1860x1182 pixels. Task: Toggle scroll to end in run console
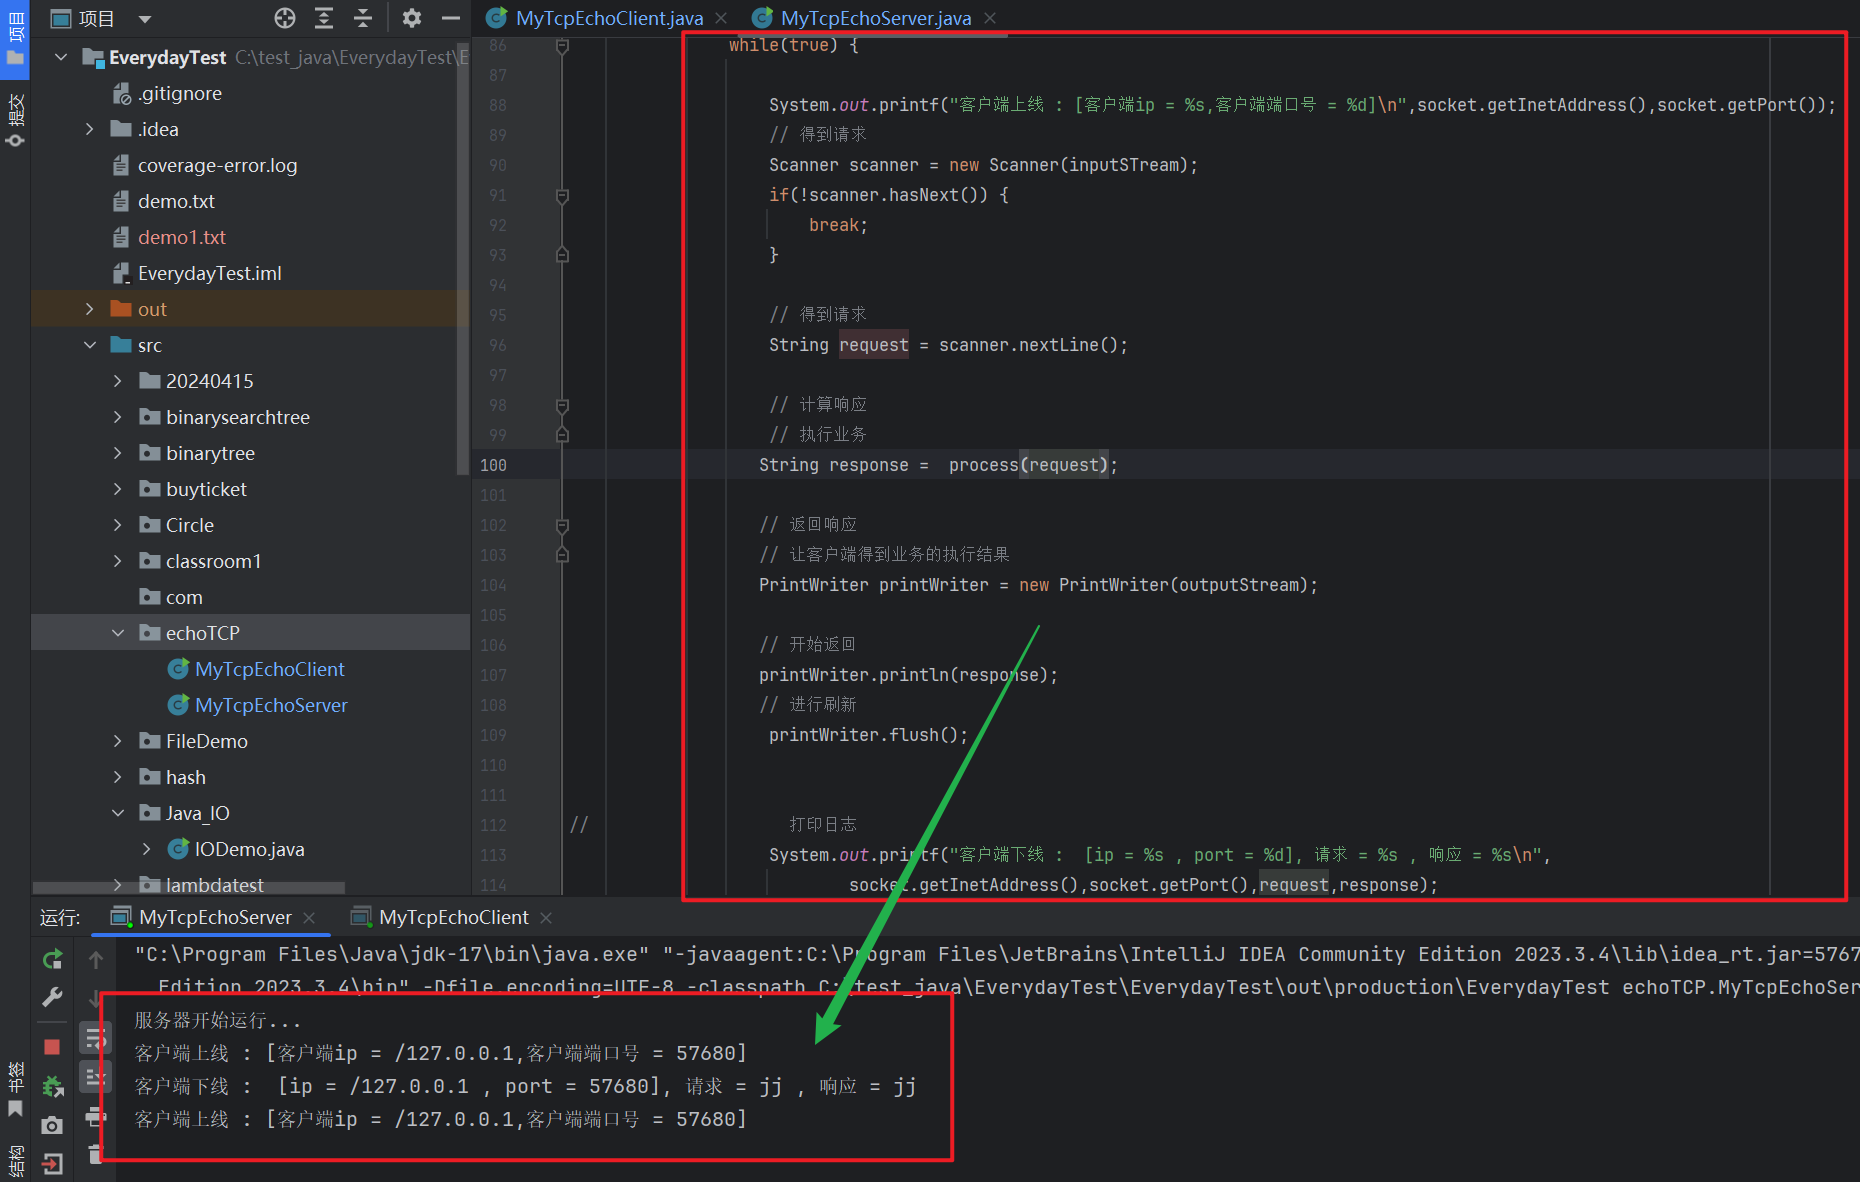coord(95,1077)
